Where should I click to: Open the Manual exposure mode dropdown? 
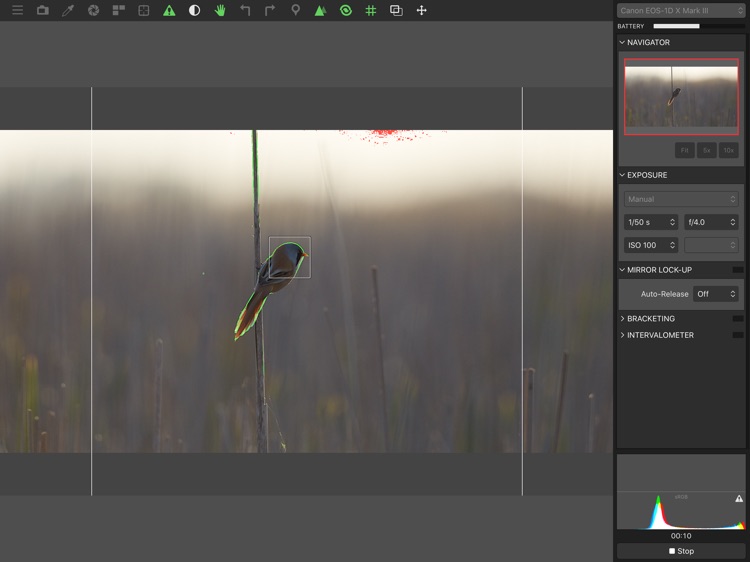pos(681,199)
